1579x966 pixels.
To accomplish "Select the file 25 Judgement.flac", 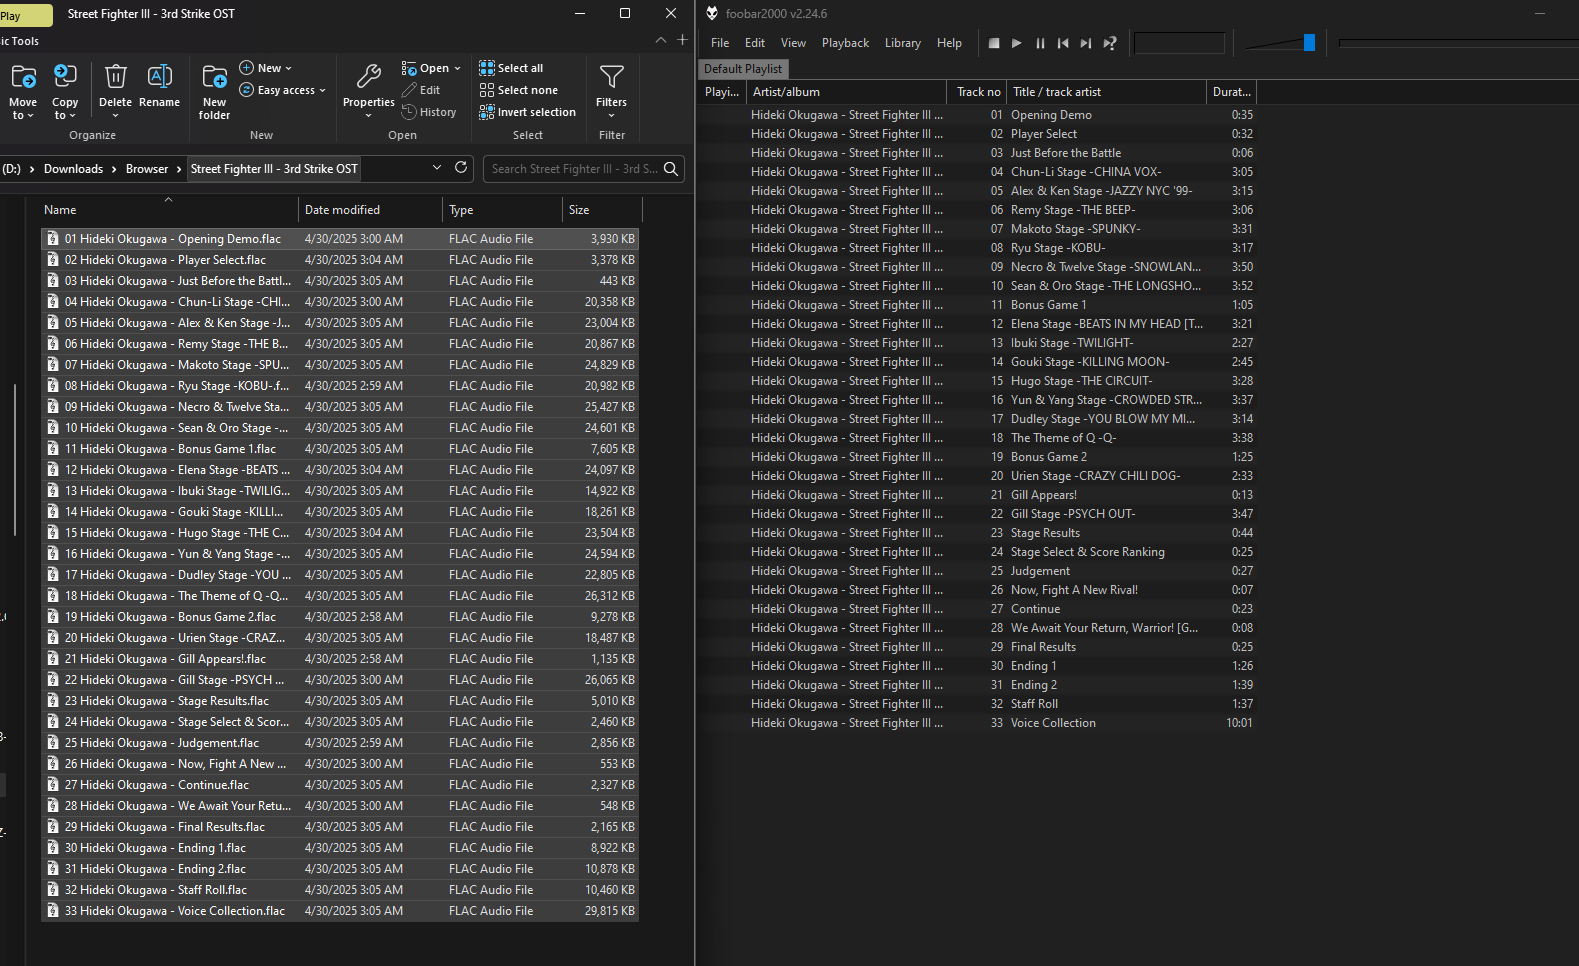I will click(x=340, y=743).
